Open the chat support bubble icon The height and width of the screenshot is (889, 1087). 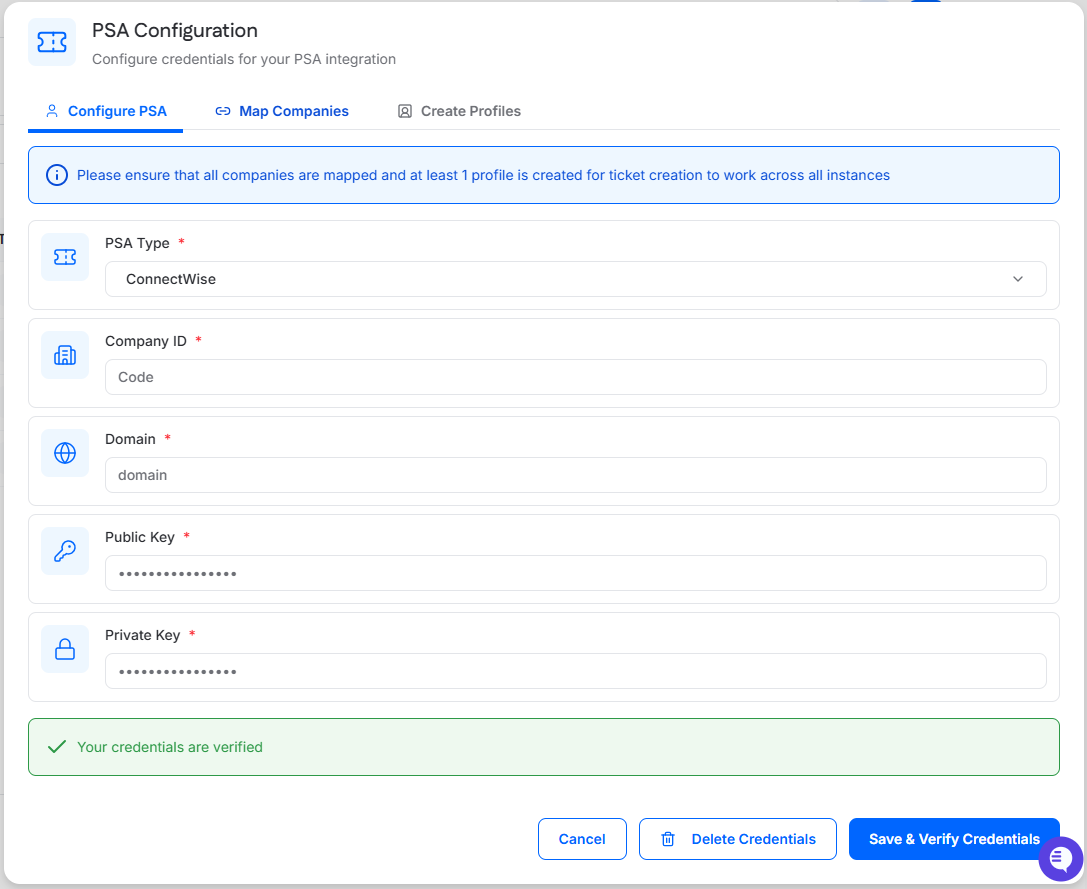click(1061, 859)
